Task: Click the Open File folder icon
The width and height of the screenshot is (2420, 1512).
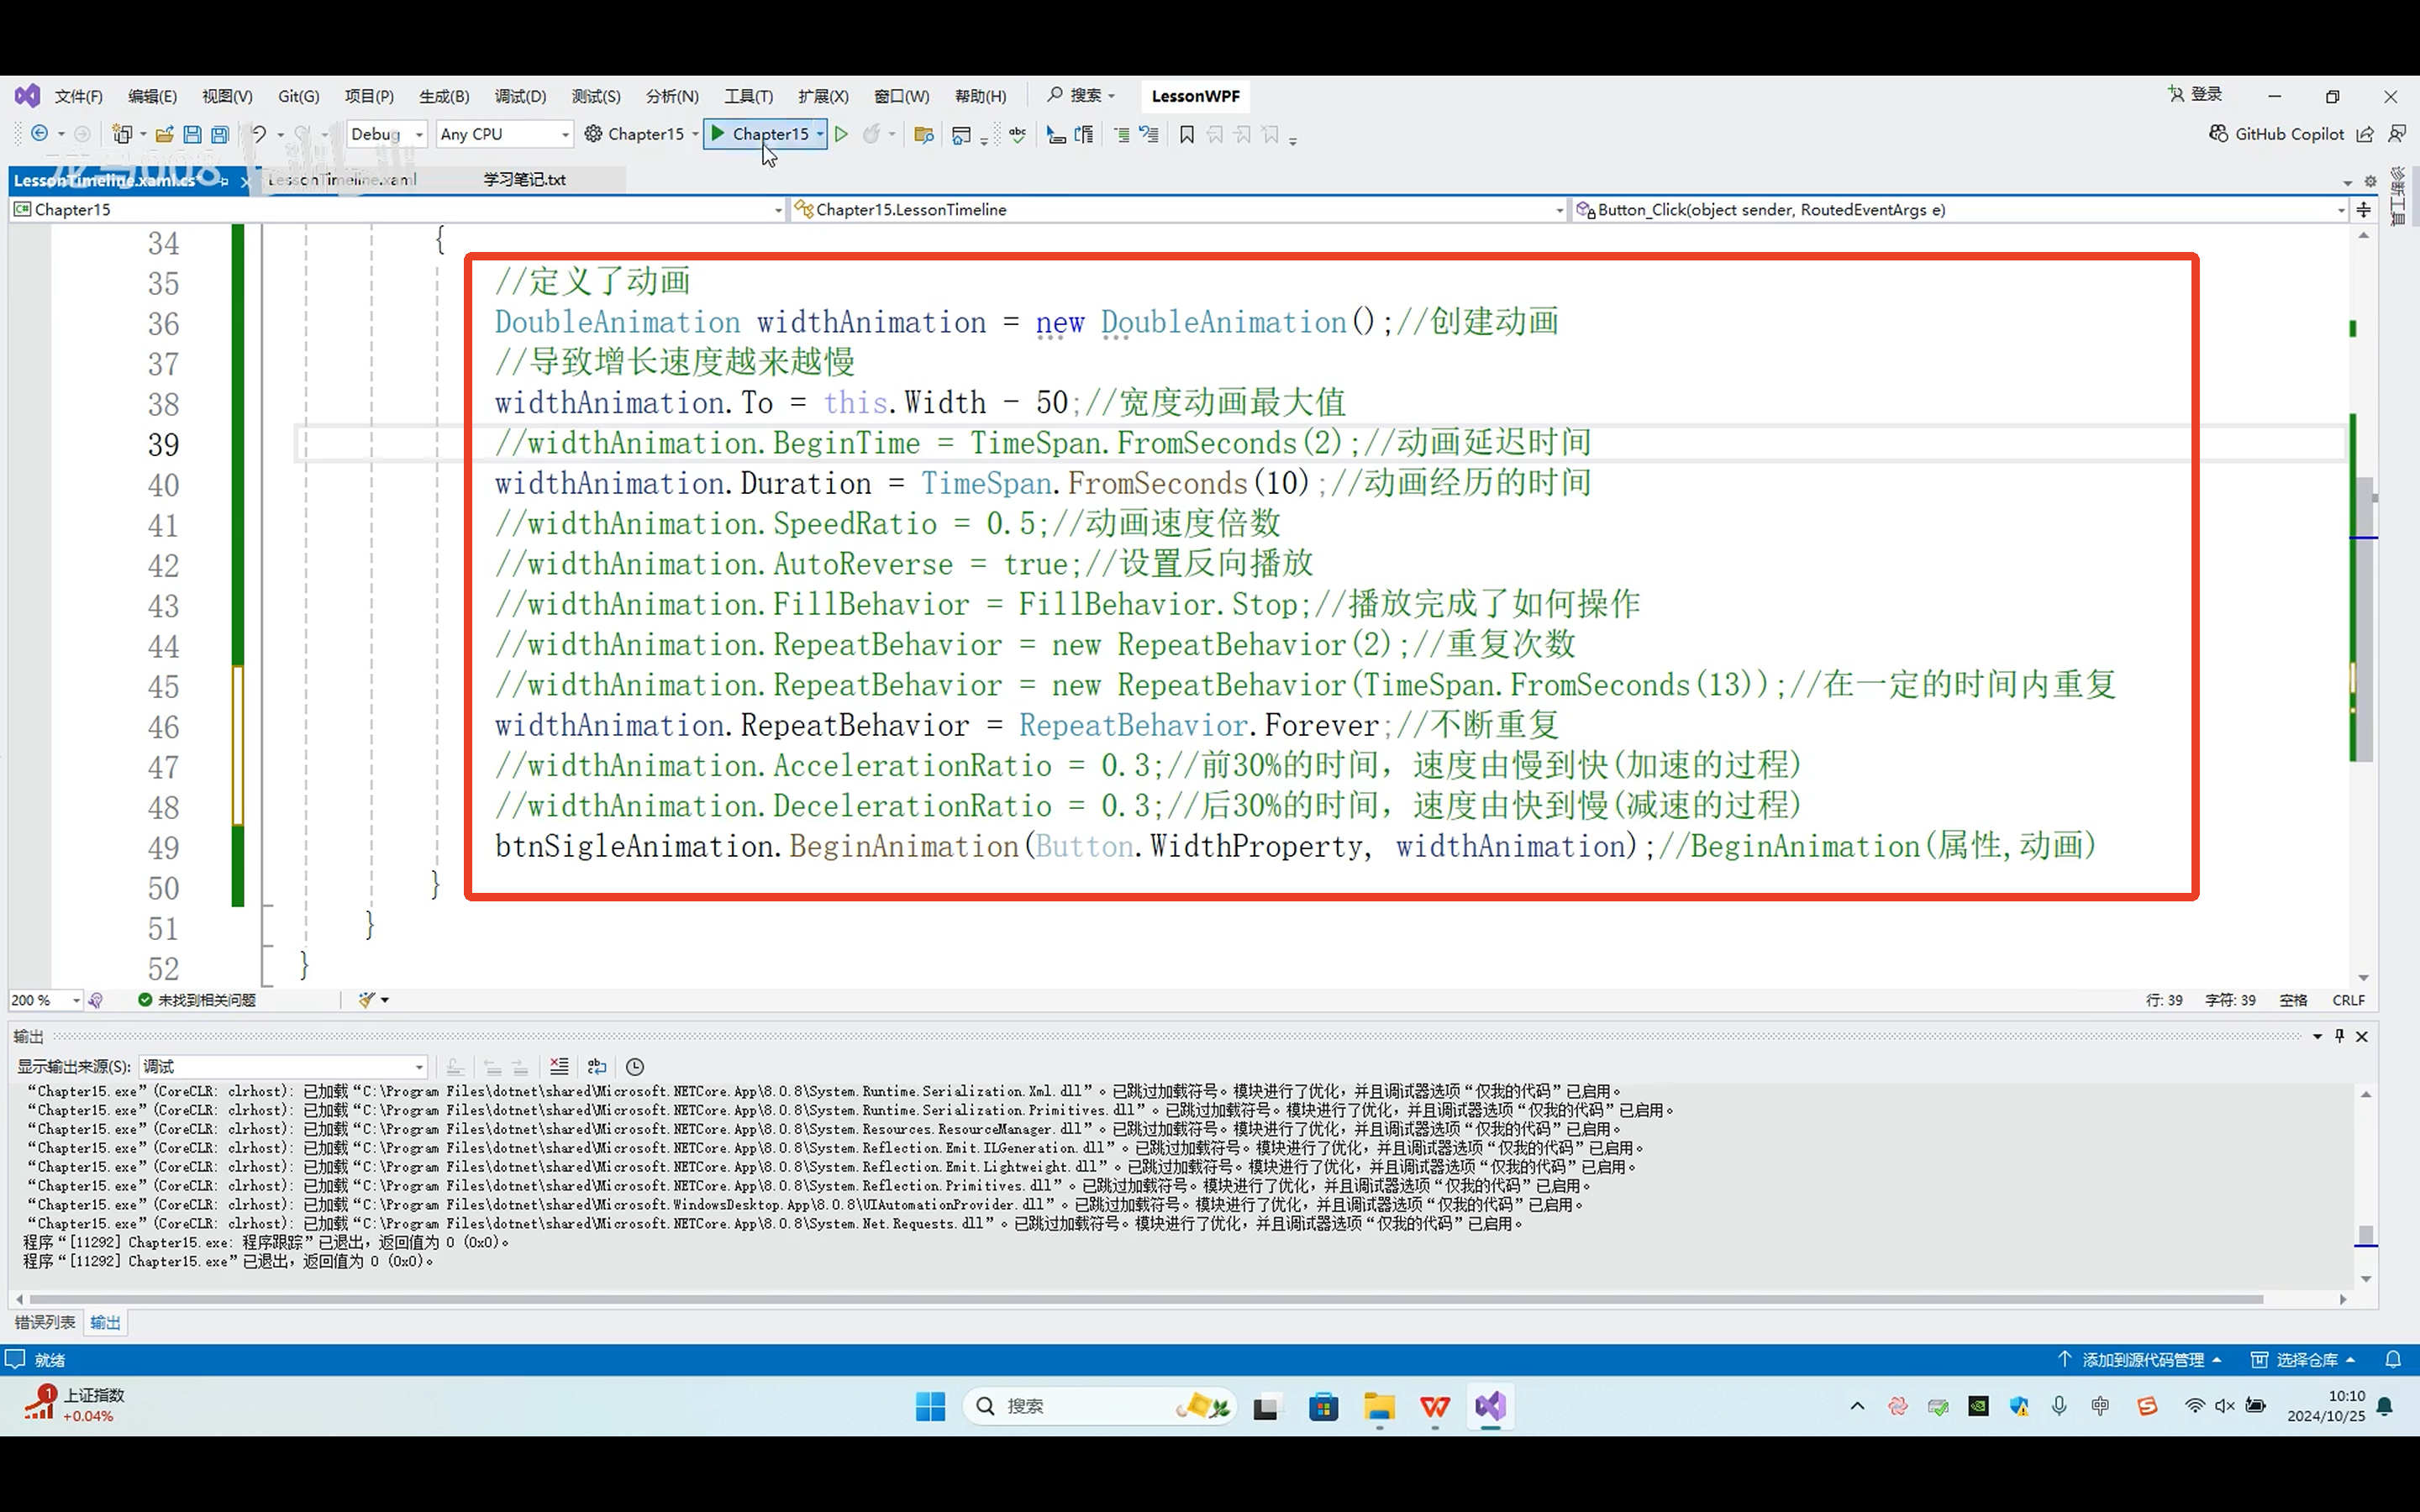Action: (164, 134)
